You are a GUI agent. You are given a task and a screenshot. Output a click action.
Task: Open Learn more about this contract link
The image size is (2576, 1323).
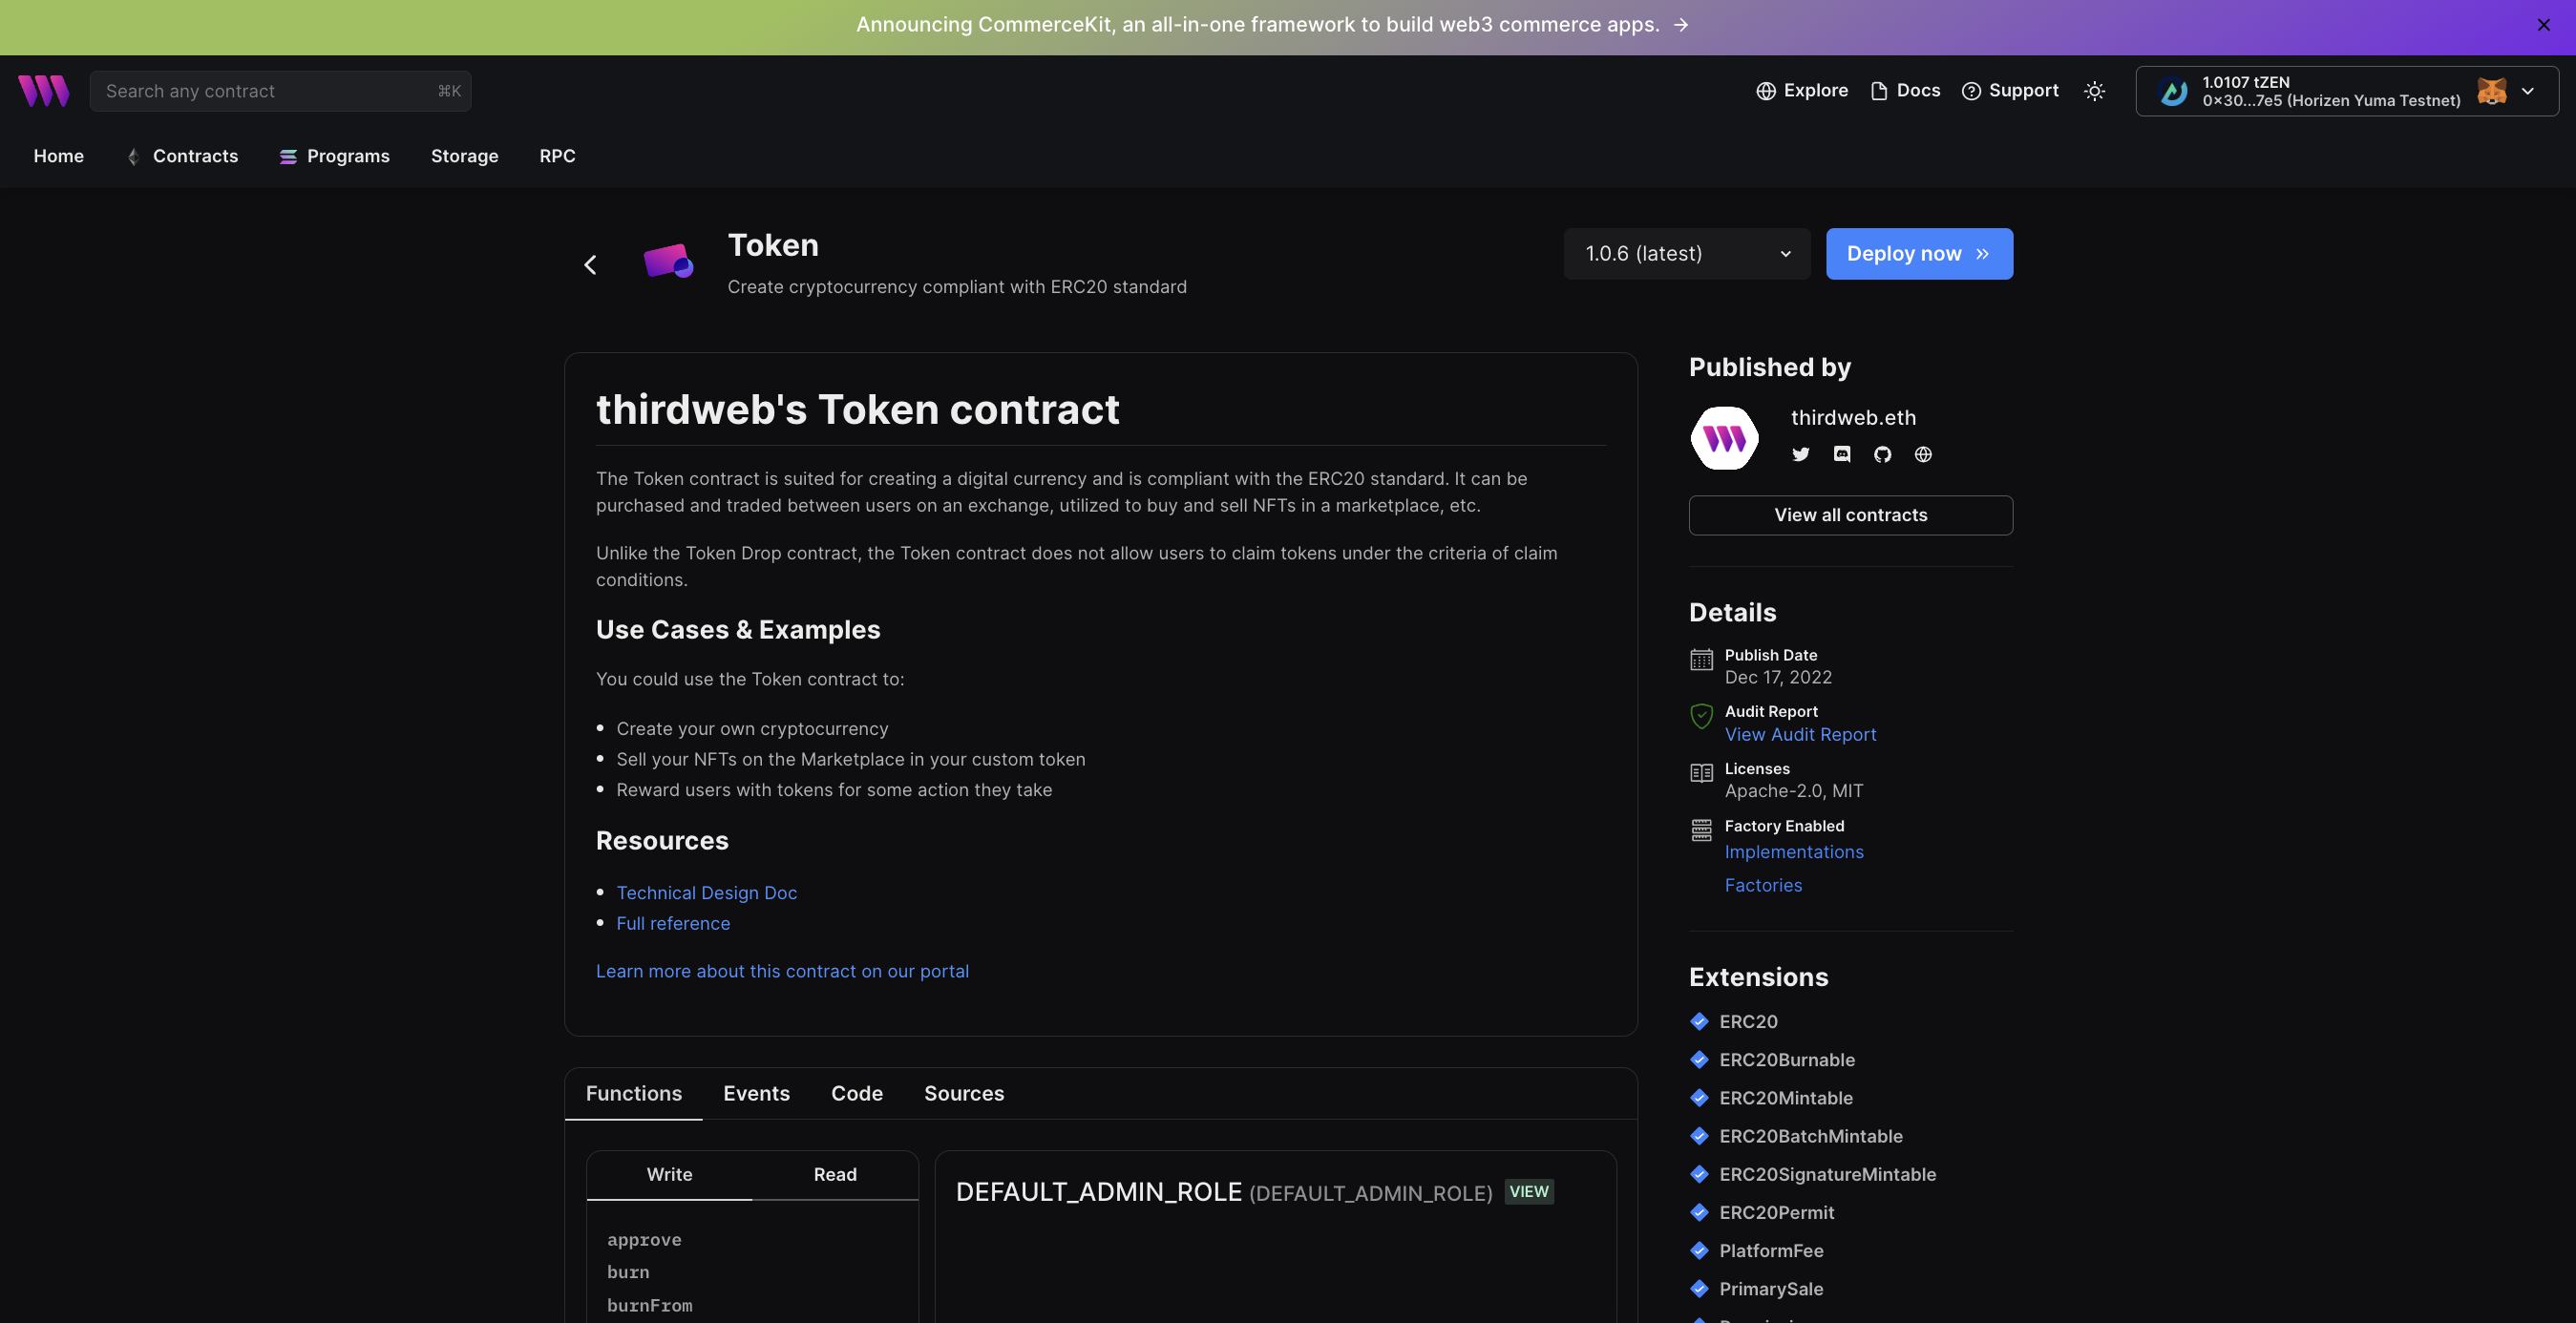coord(782,972)
